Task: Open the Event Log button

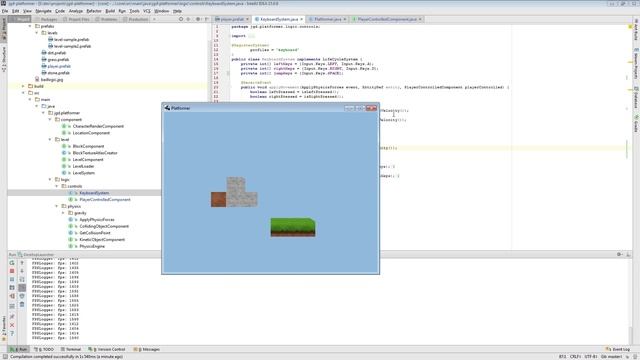Action: 618,349
